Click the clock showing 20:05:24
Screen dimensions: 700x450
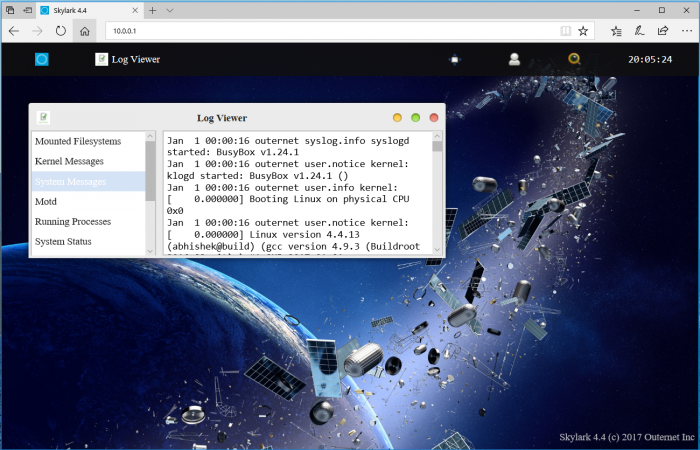pyautogui.click(x=650, y=59)
